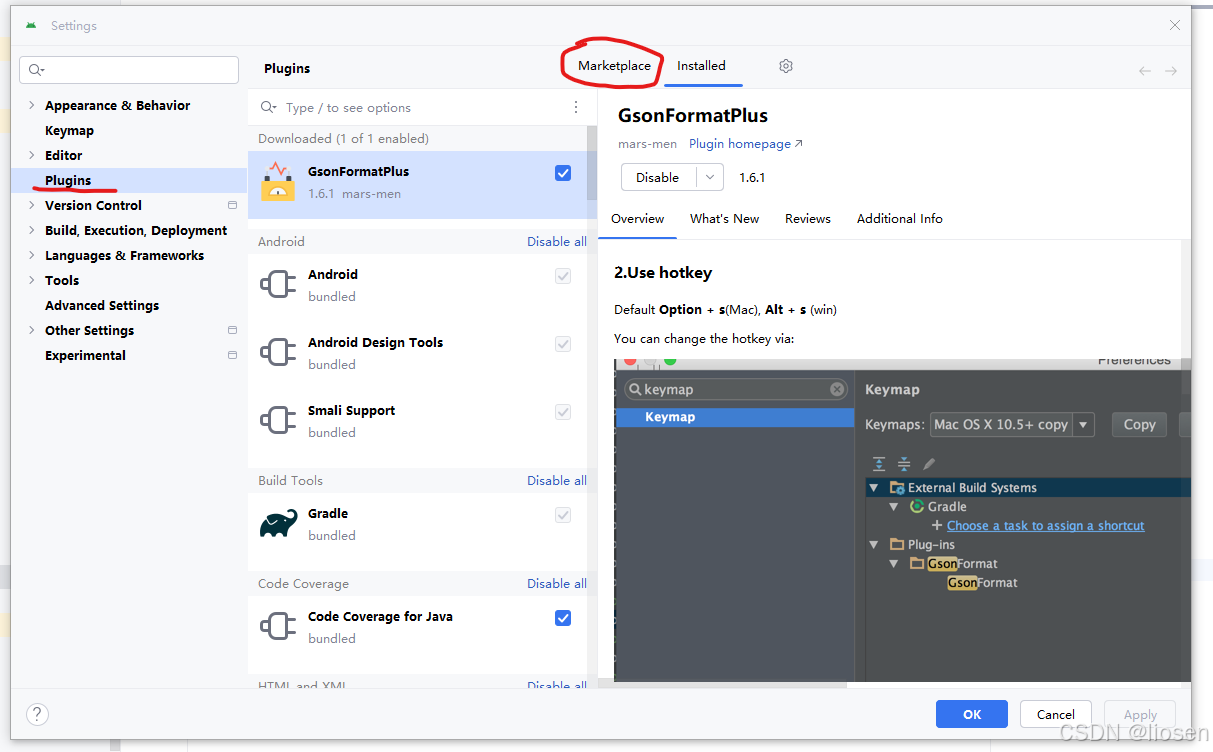1213x752 pixels.
Task: Click the Apply button
Action: tap(1140, 714)
